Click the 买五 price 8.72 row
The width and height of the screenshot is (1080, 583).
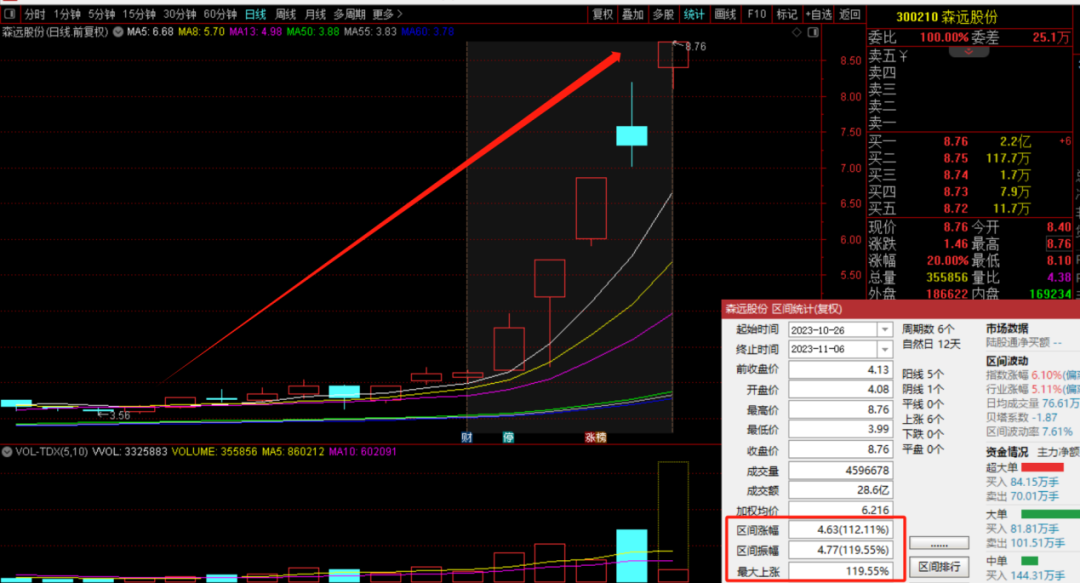click(x=970, y=208)
